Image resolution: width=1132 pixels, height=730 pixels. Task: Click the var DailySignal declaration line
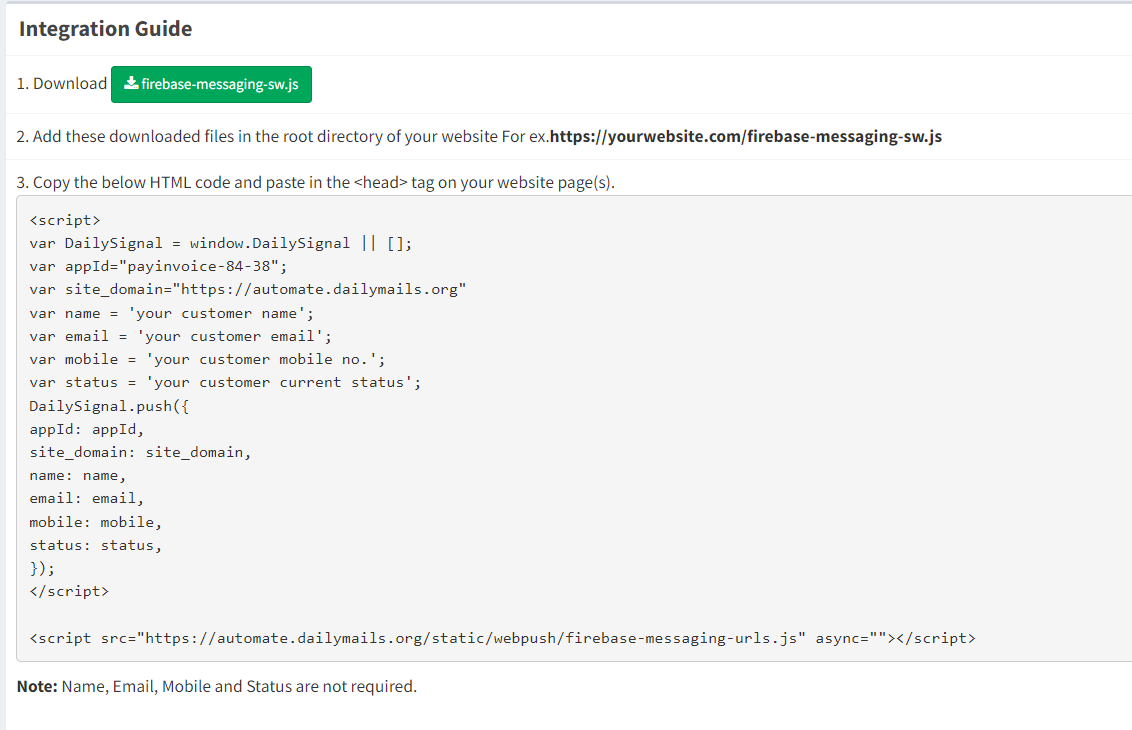(x=220, y=243)
